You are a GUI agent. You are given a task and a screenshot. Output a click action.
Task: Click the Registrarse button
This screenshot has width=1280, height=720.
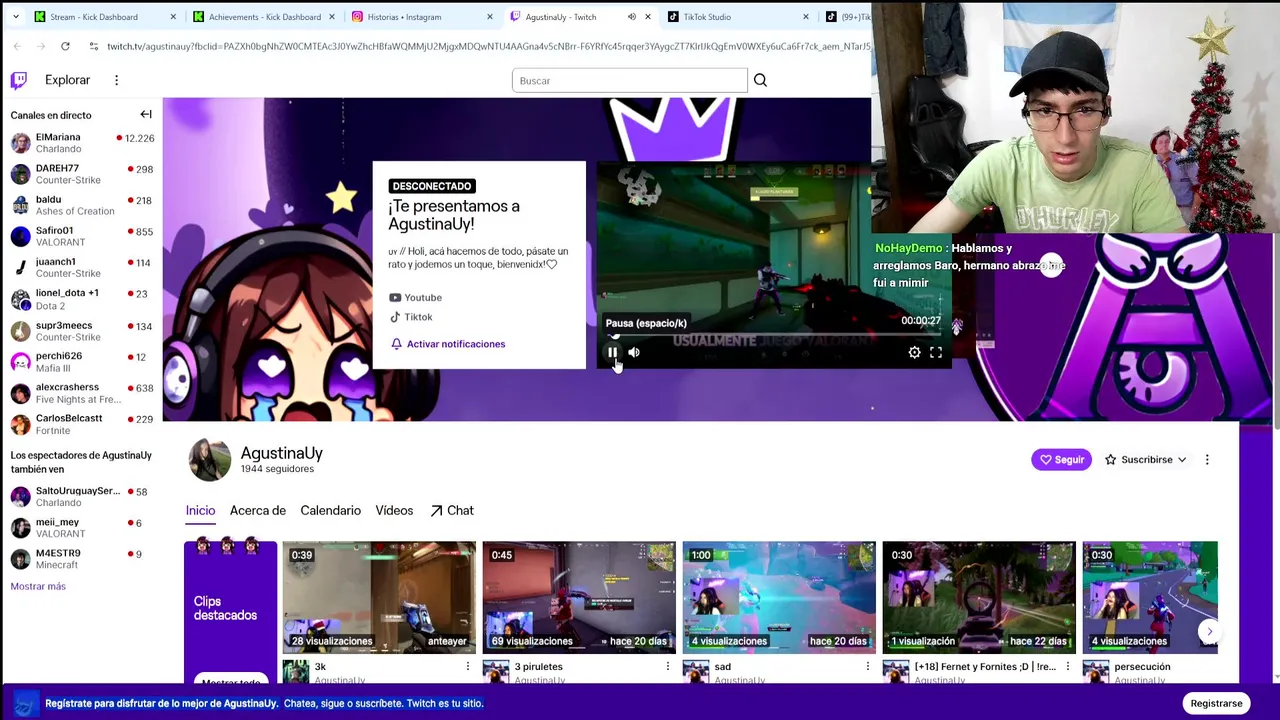[1216, 703]
